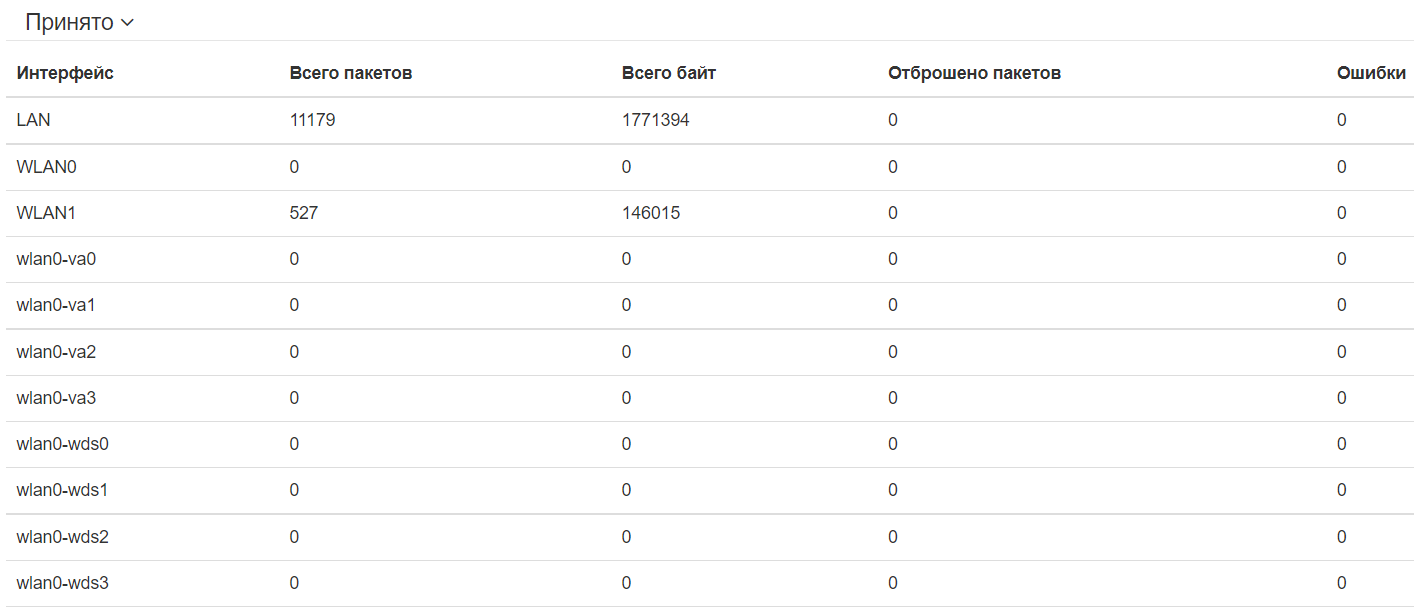Click the wlan0-va2 interface name
1414x607 pixels.
(57, 352)
